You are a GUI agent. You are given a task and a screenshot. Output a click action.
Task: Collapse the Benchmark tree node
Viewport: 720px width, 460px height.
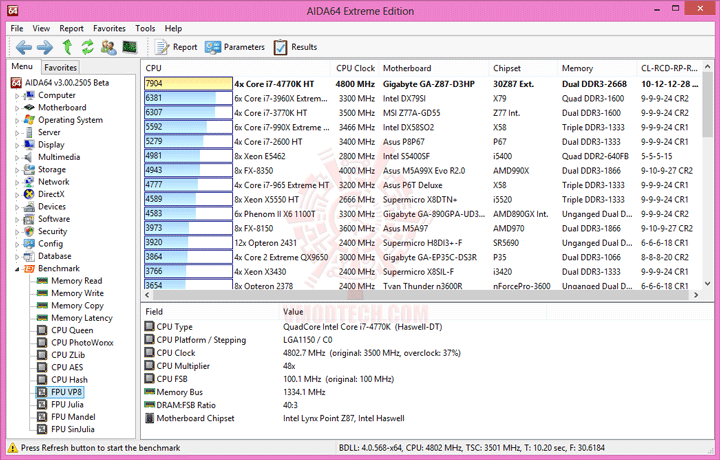click(17, 269)
